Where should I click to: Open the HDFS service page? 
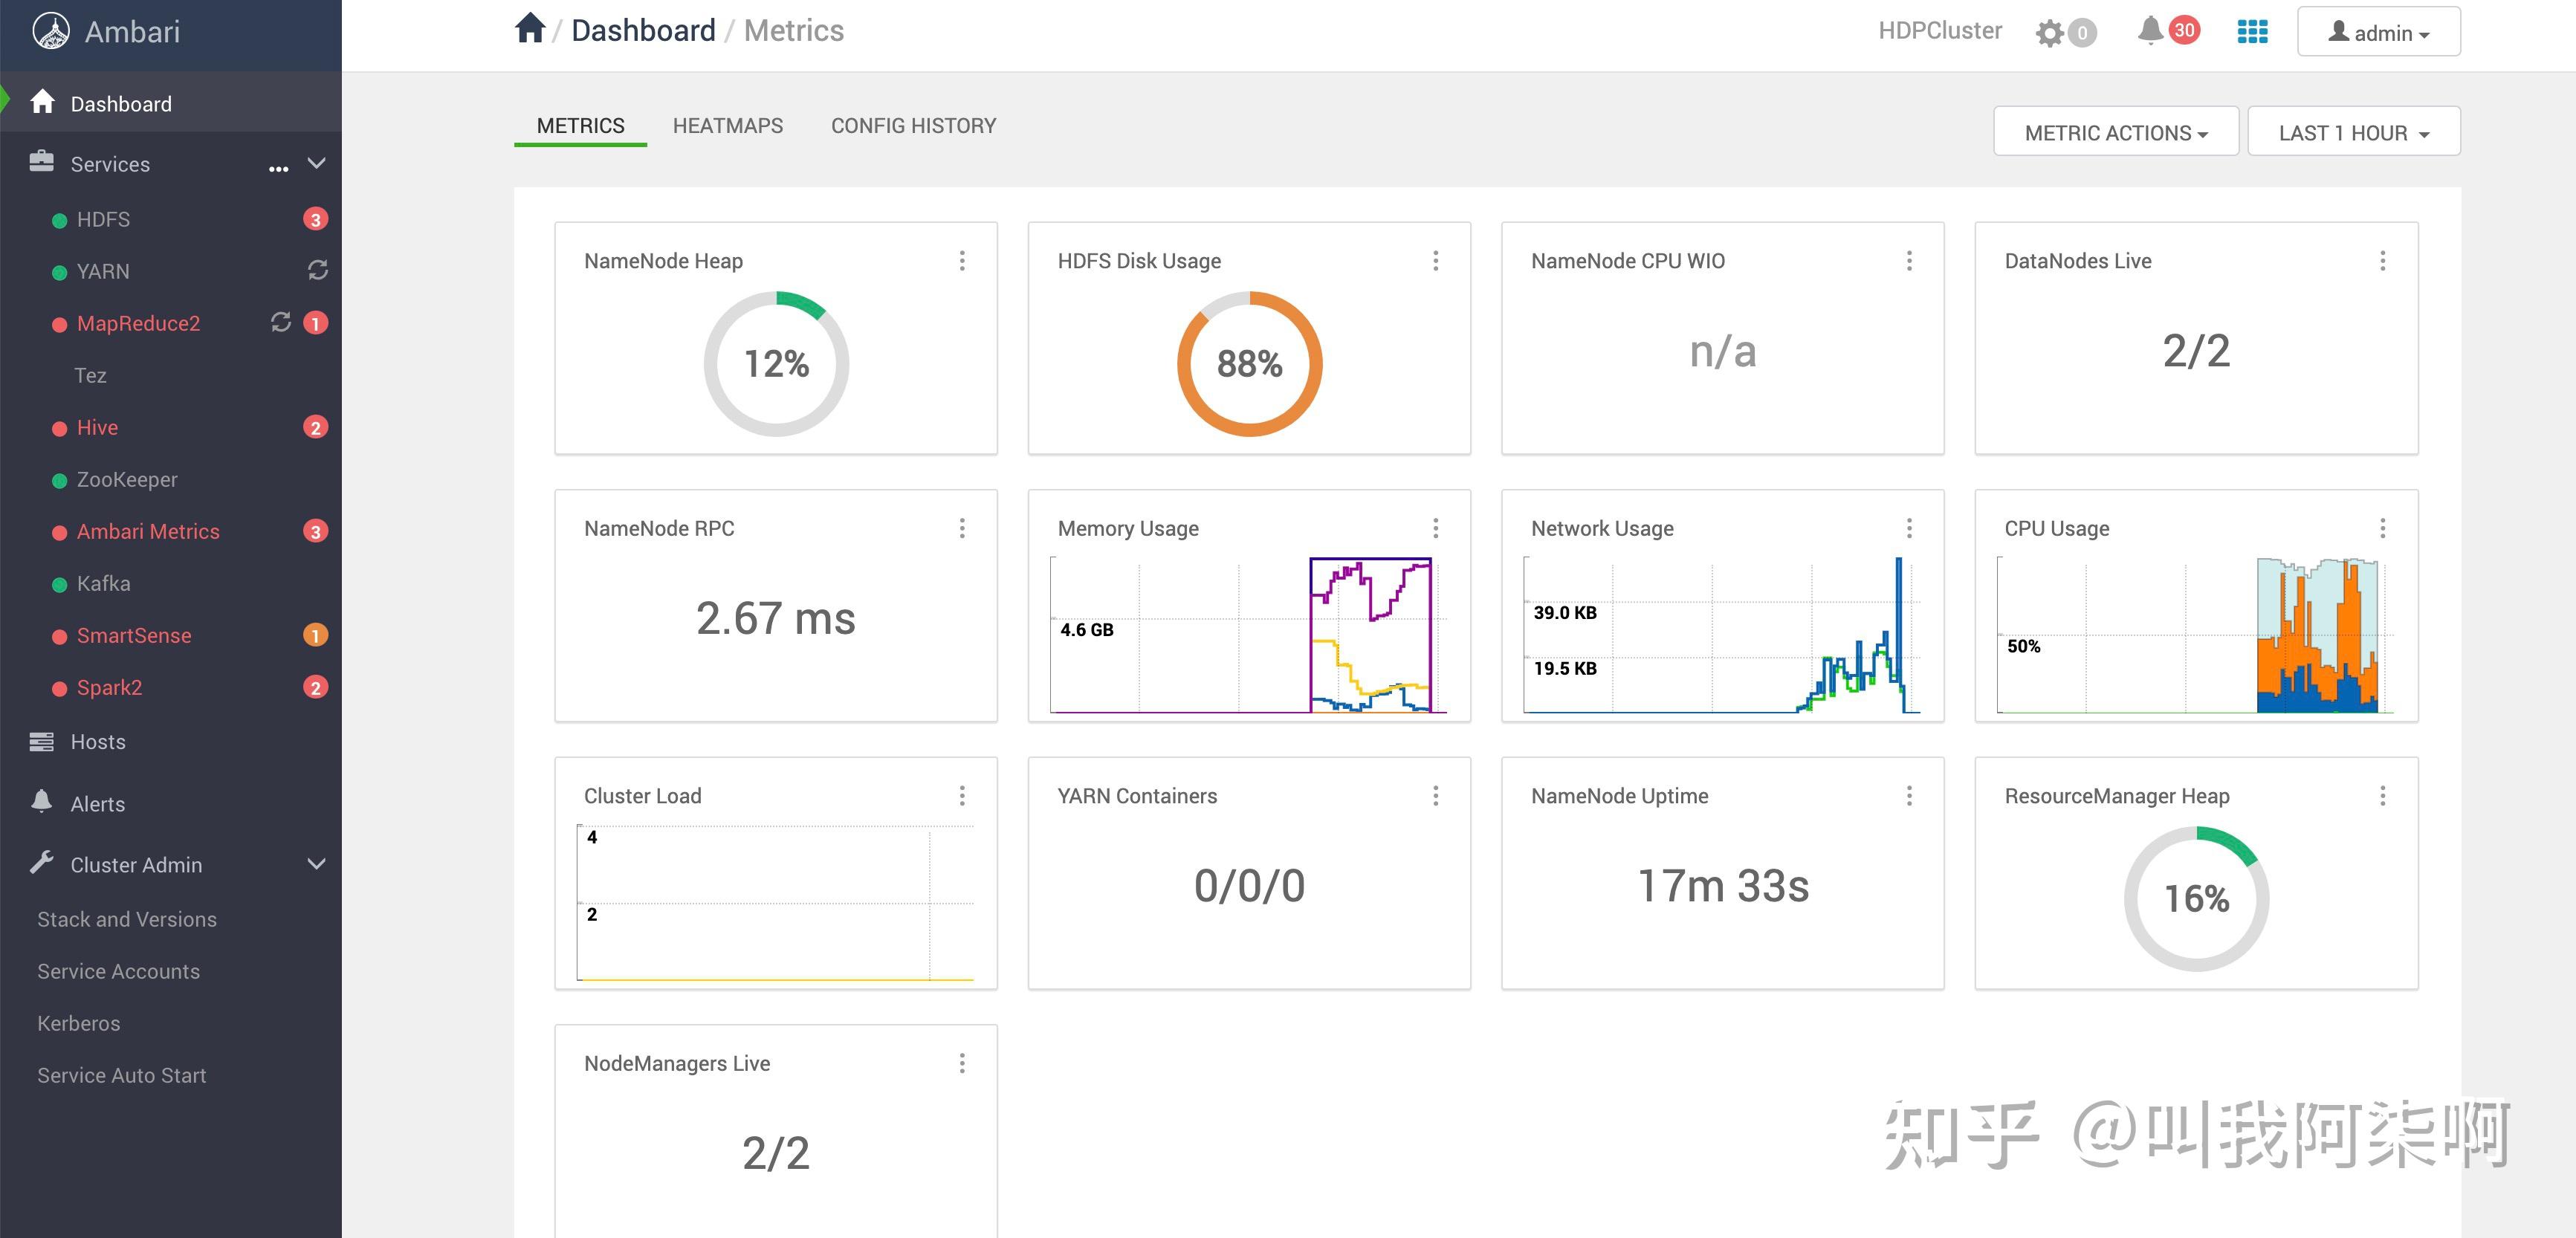click(x=103, y=219)
